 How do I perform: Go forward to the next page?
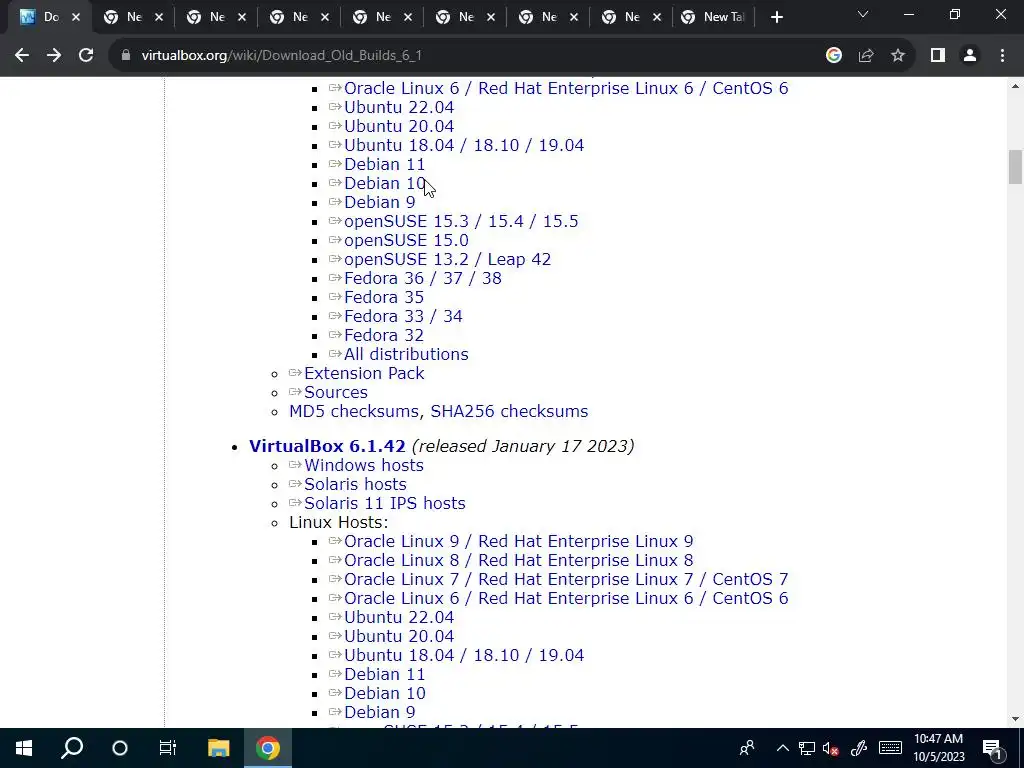click(x=54, y=56)
